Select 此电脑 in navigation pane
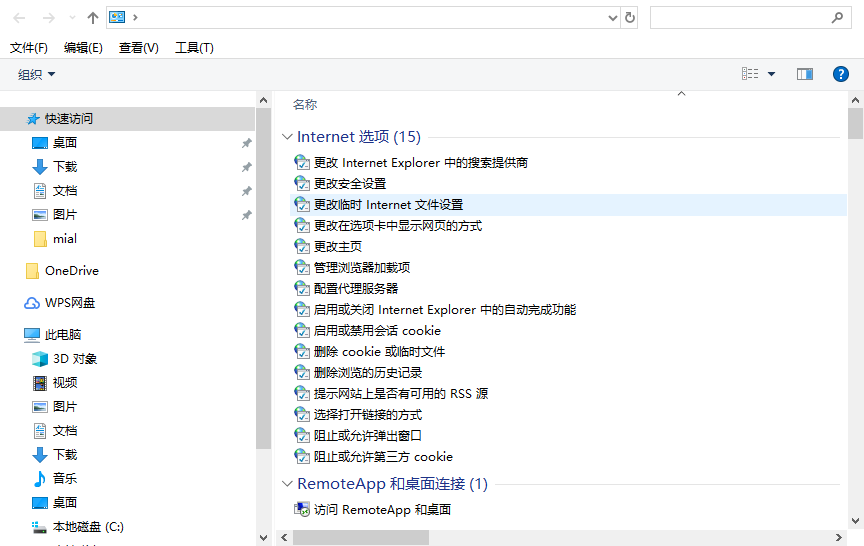Screen dimensions: 864x546 point(63,335)
